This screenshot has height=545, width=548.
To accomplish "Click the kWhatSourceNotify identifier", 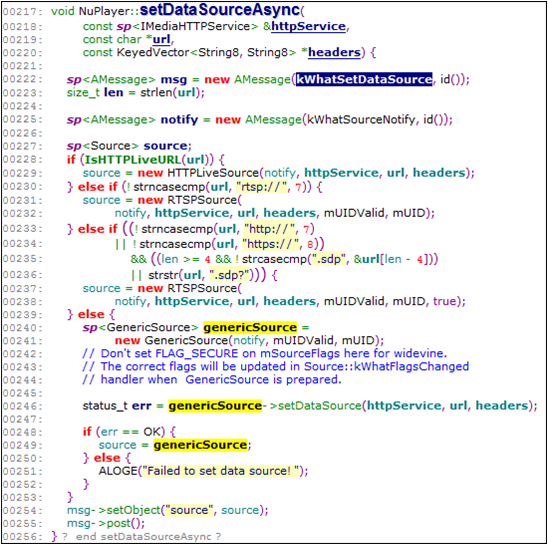I will (x=361, y=120).
